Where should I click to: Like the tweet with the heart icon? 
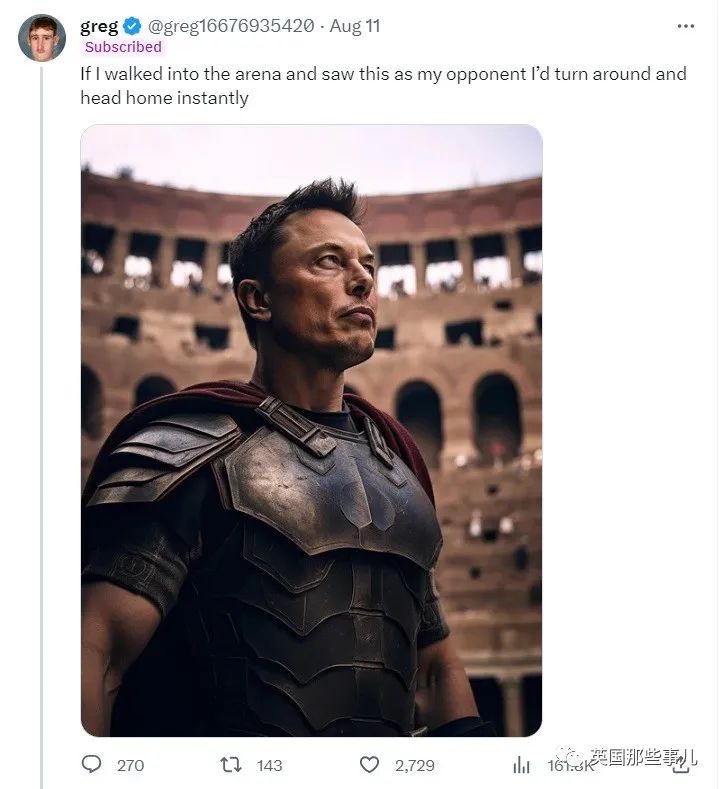369,765
